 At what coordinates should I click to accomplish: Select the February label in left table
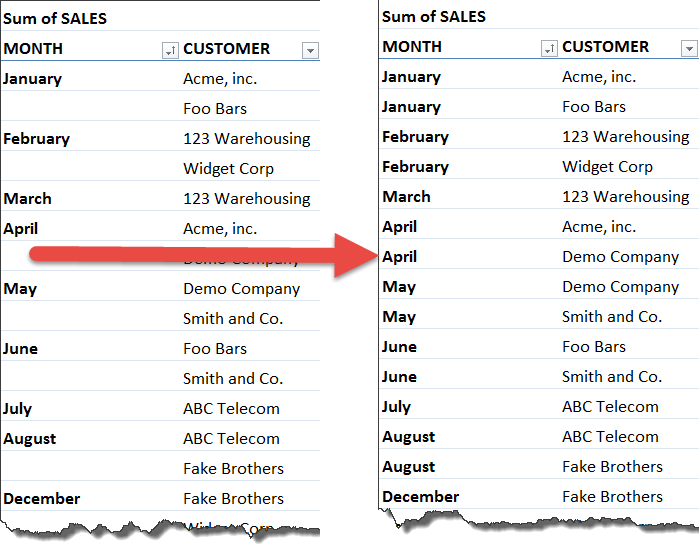[x=36, y=139]
